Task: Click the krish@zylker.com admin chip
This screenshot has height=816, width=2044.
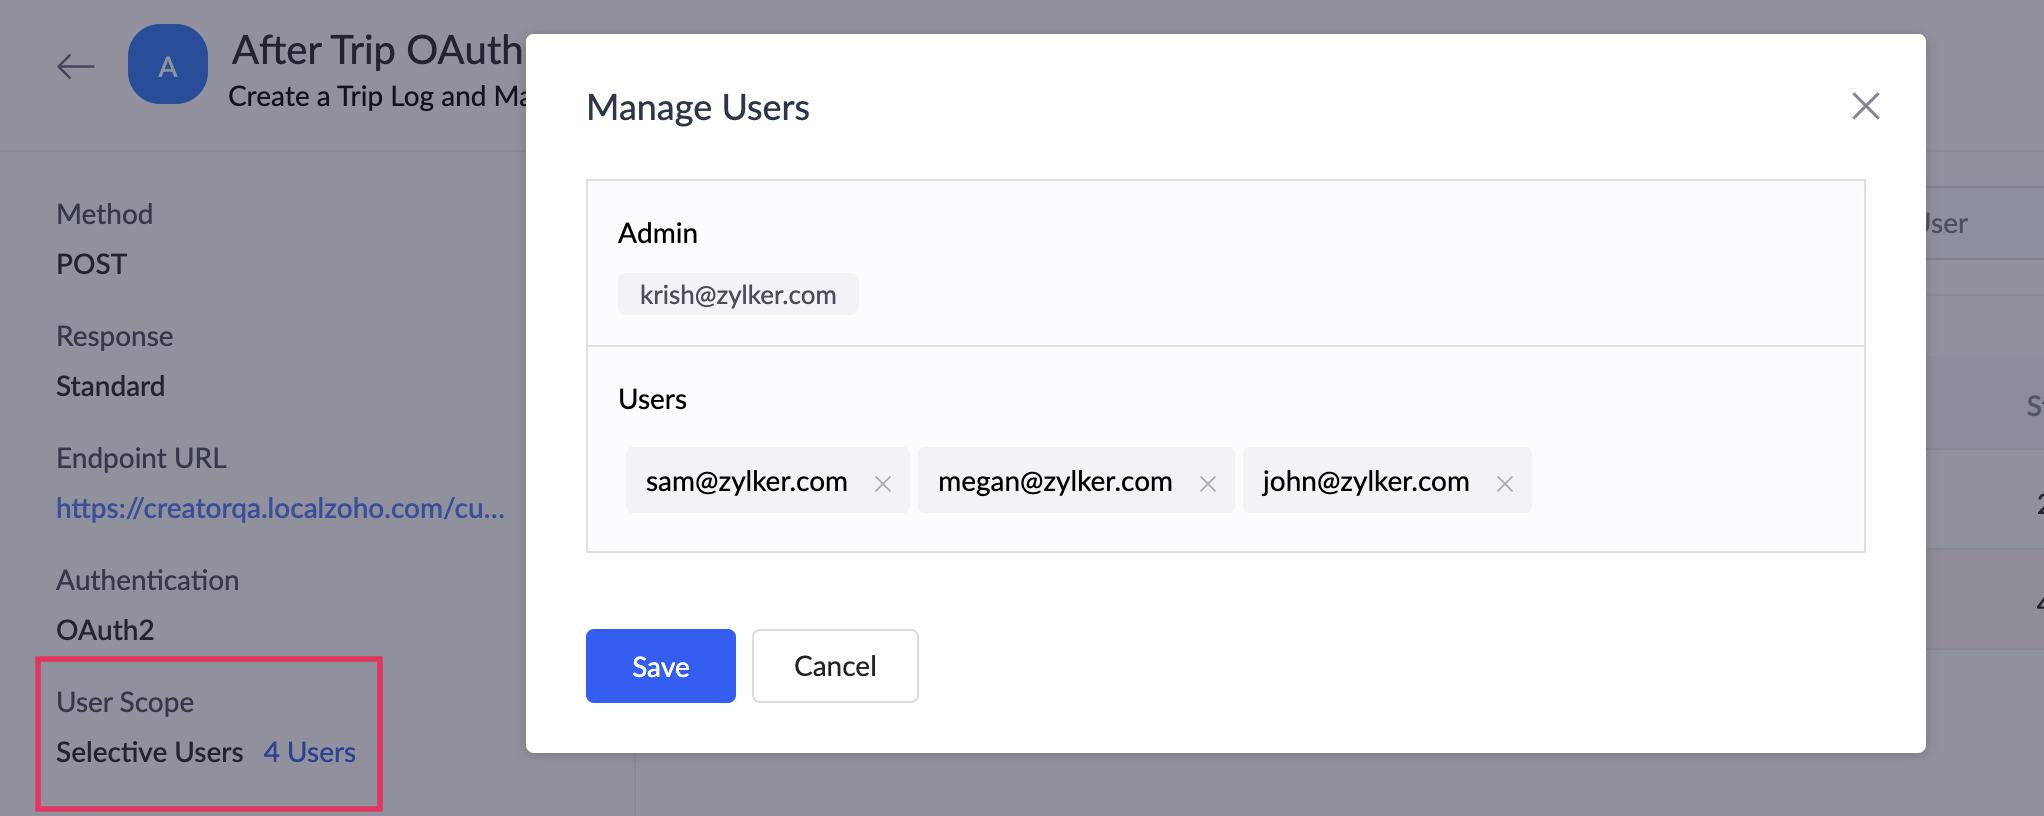Action: click(738, 295)
